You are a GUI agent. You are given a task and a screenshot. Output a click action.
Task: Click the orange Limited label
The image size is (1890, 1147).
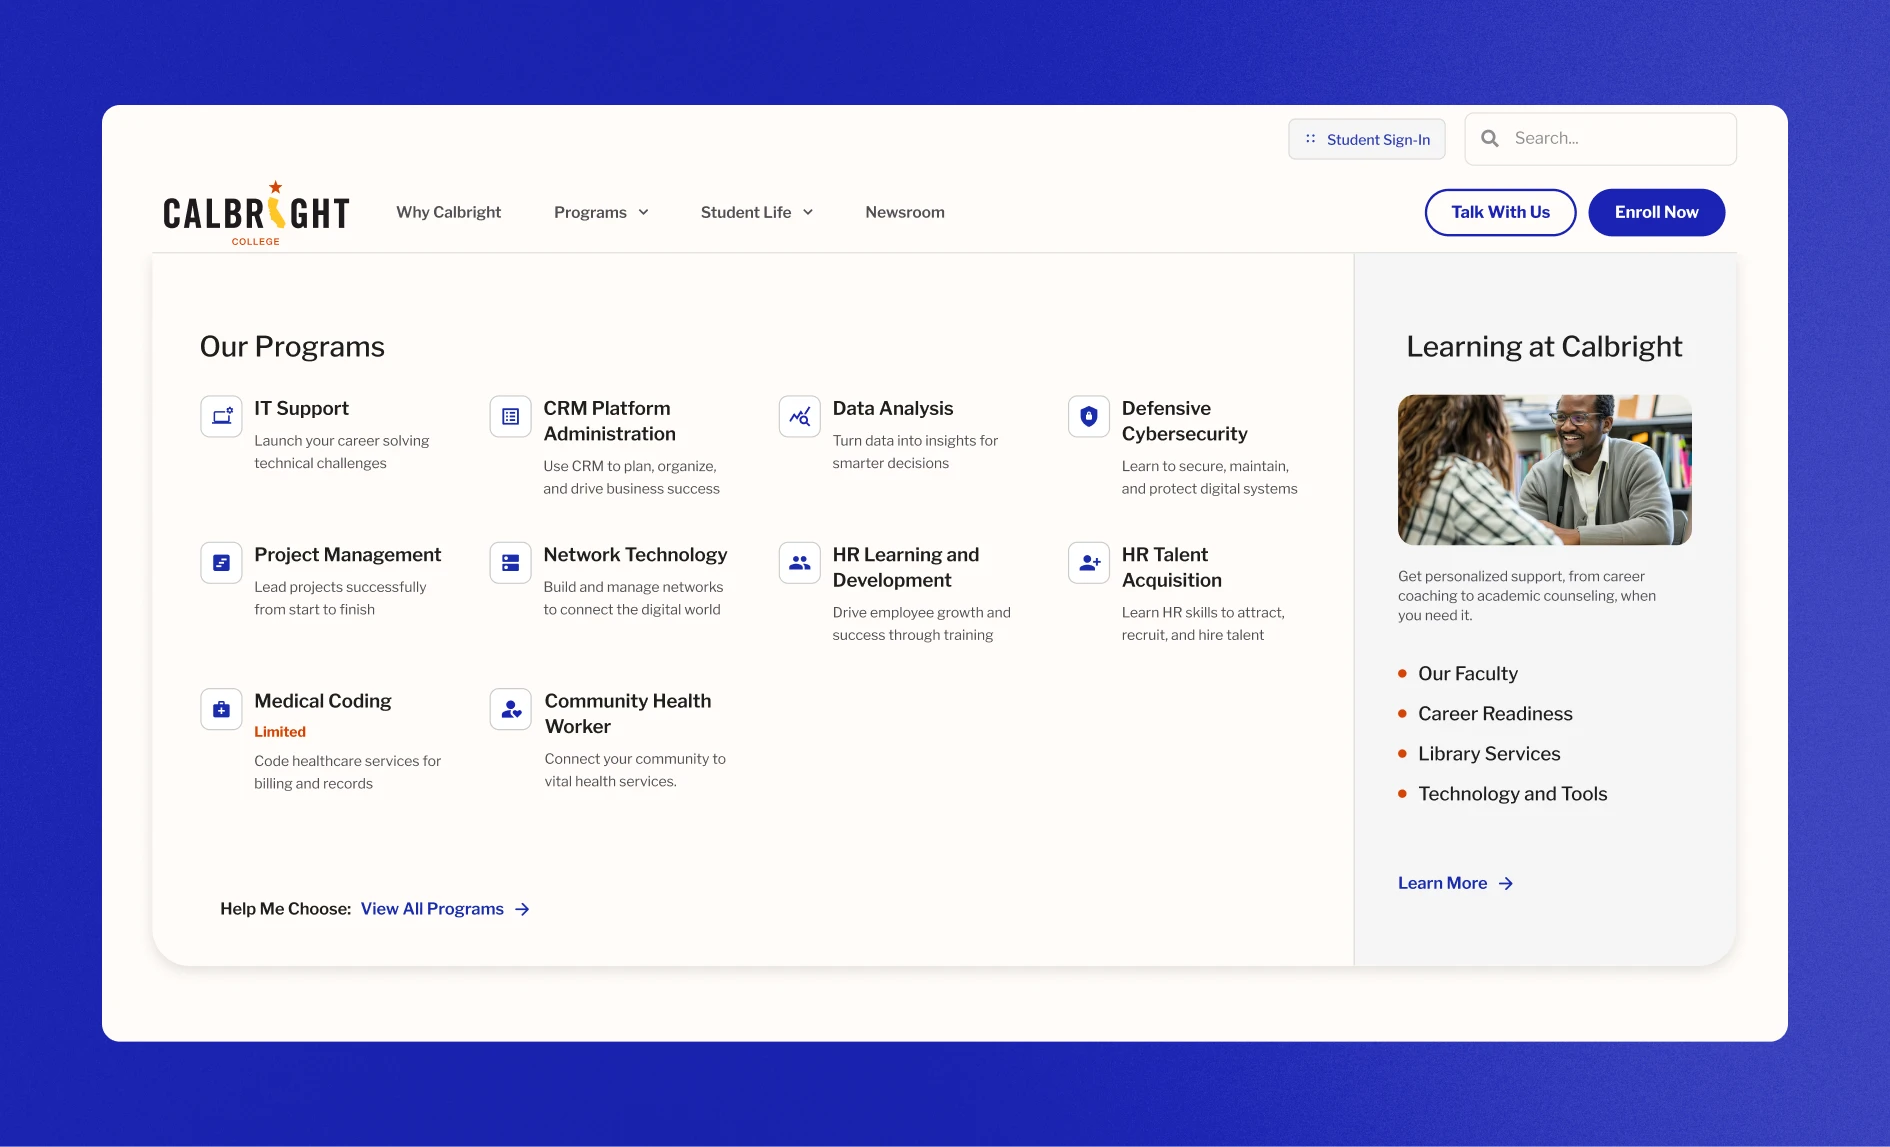pos(279,732)
